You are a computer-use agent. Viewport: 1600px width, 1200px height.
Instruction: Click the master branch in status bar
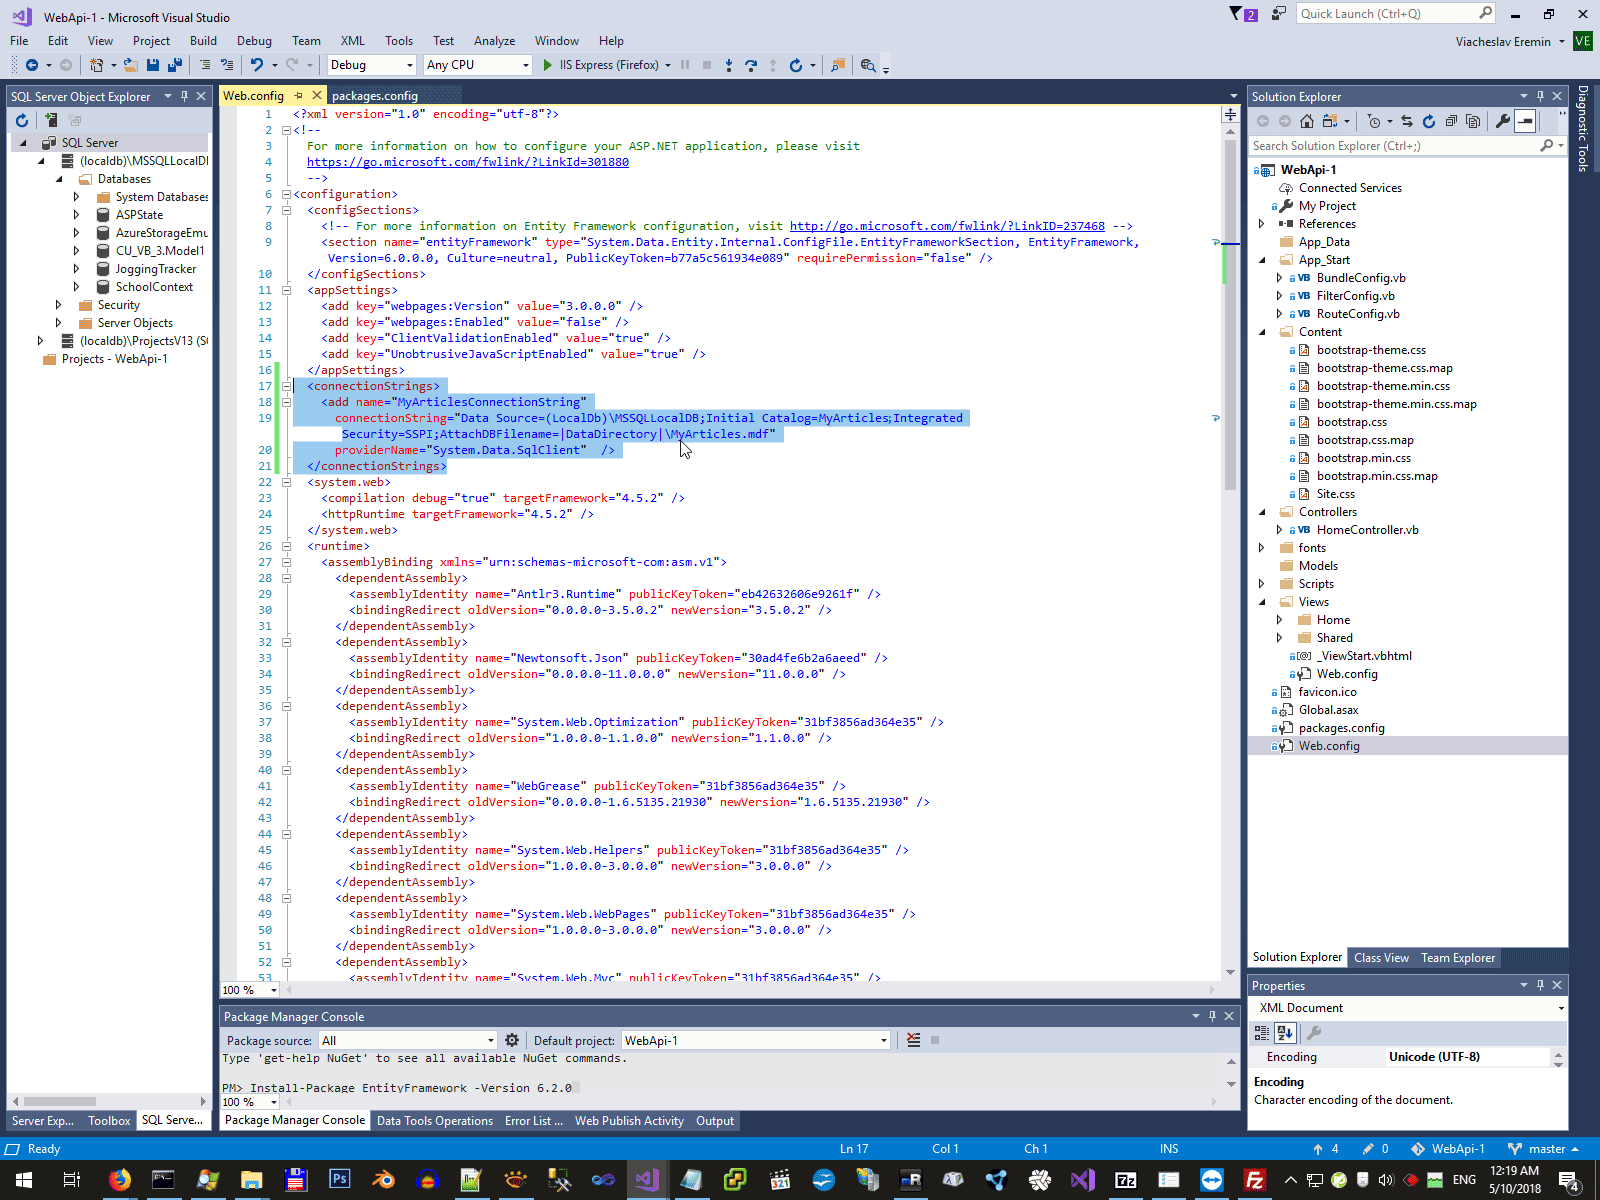point(1545,1149)
